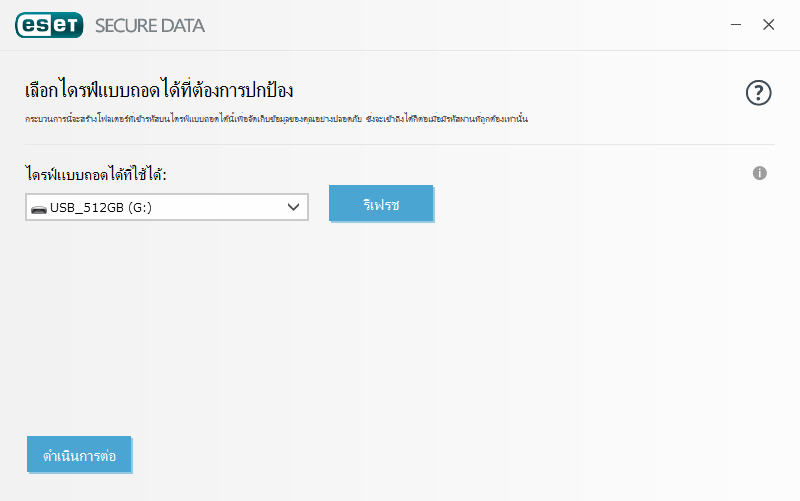
Task: Click the ESET logo
Action: (49, 25)
